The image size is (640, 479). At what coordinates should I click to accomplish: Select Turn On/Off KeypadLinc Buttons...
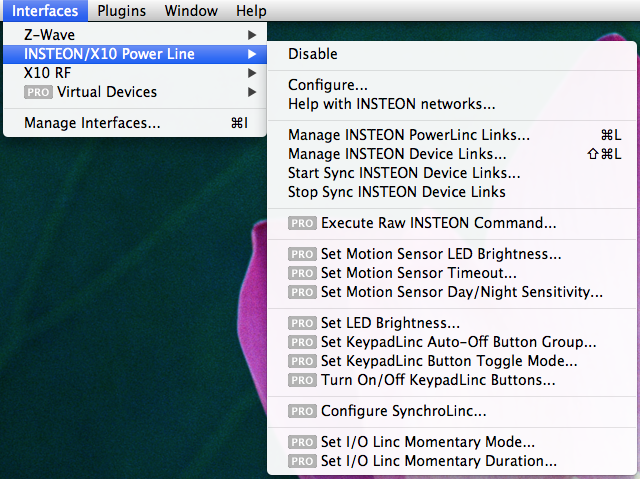click(452, 380)
